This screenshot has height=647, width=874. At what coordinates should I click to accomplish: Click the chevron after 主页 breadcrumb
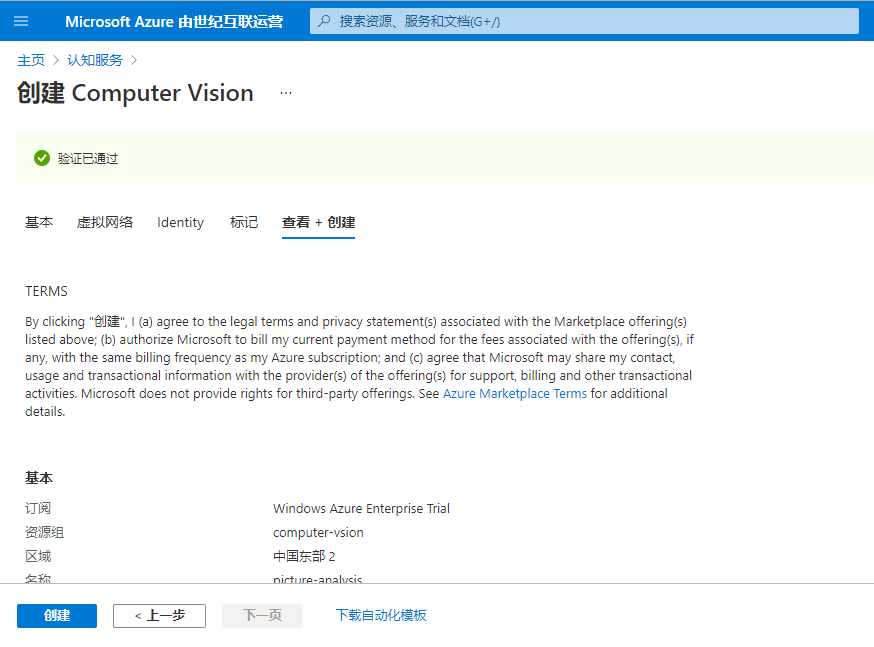click(56, 60)
